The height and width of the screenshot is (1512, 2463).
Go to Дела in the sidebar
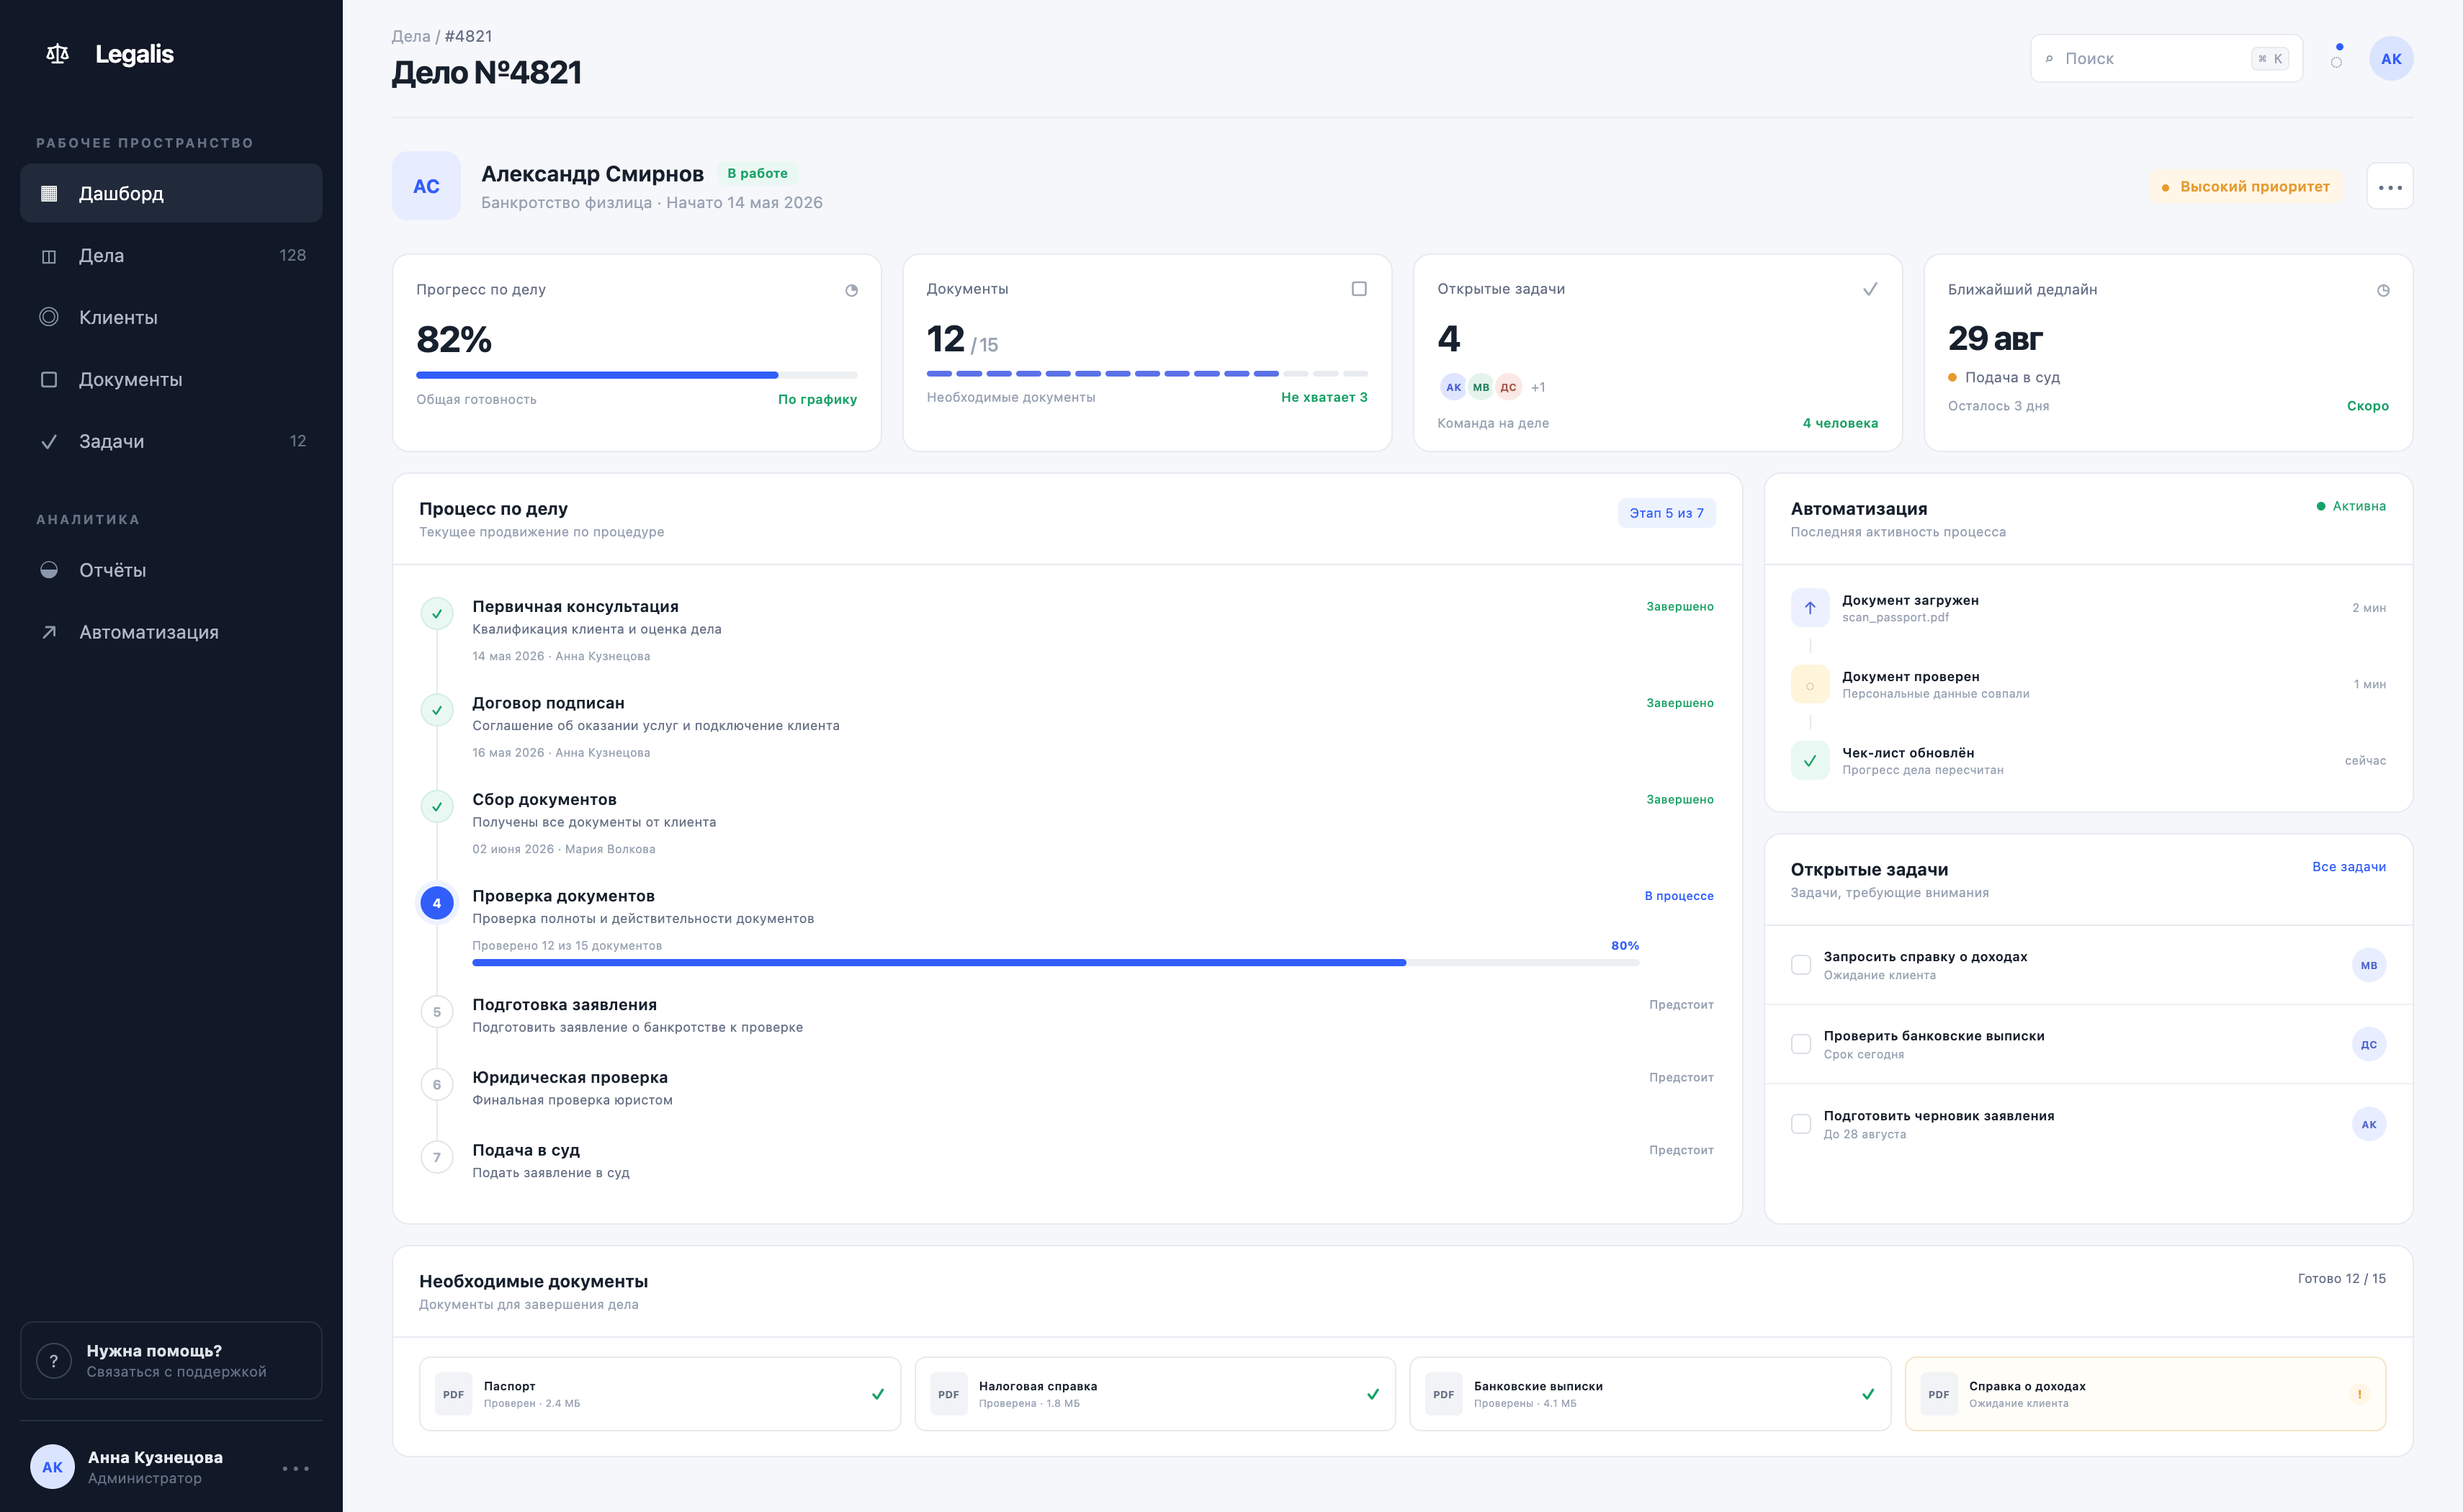click(x=171, y=255)
